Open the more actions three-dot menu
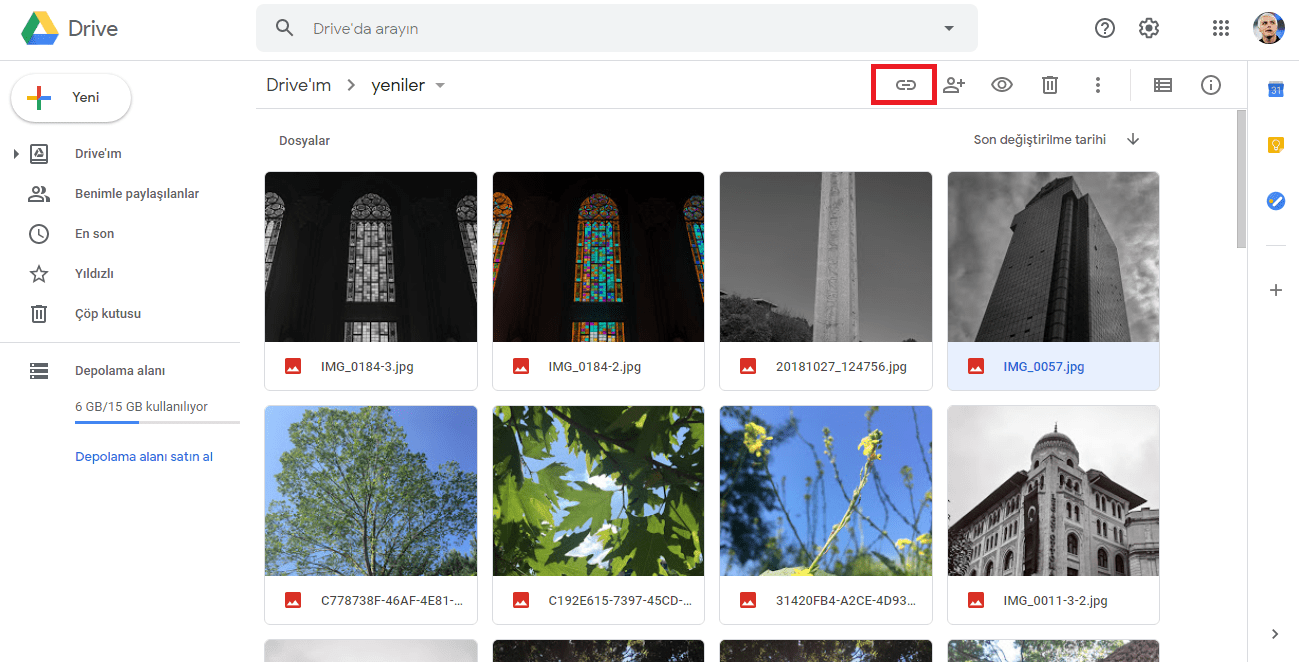This screenshot has height=662, width=1299. [1098, 85]
